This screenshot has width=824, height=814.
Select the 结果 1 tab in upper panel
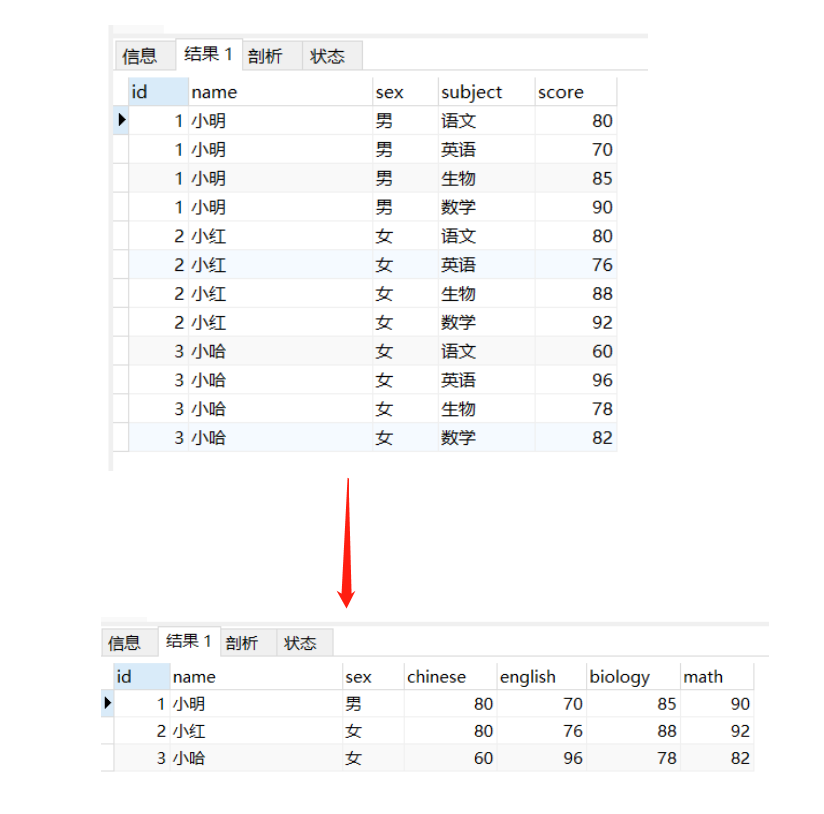[209, 54]
